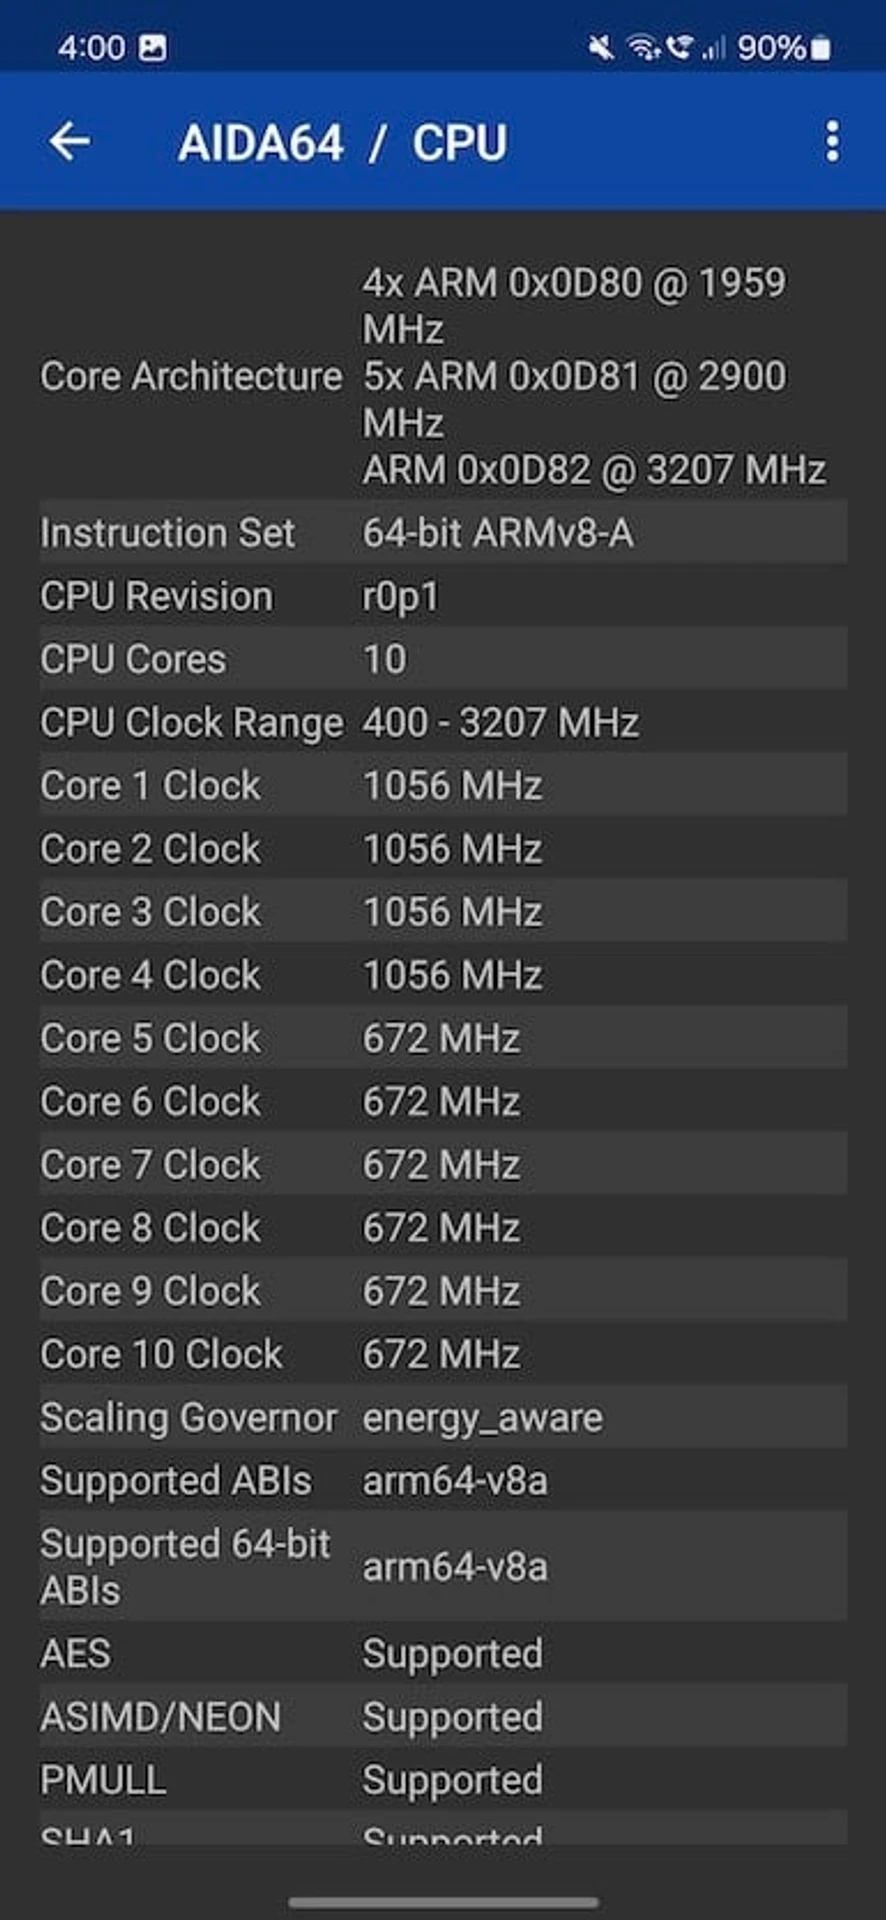
Task: Select the CPU Cores row
Action: (443, 659)
